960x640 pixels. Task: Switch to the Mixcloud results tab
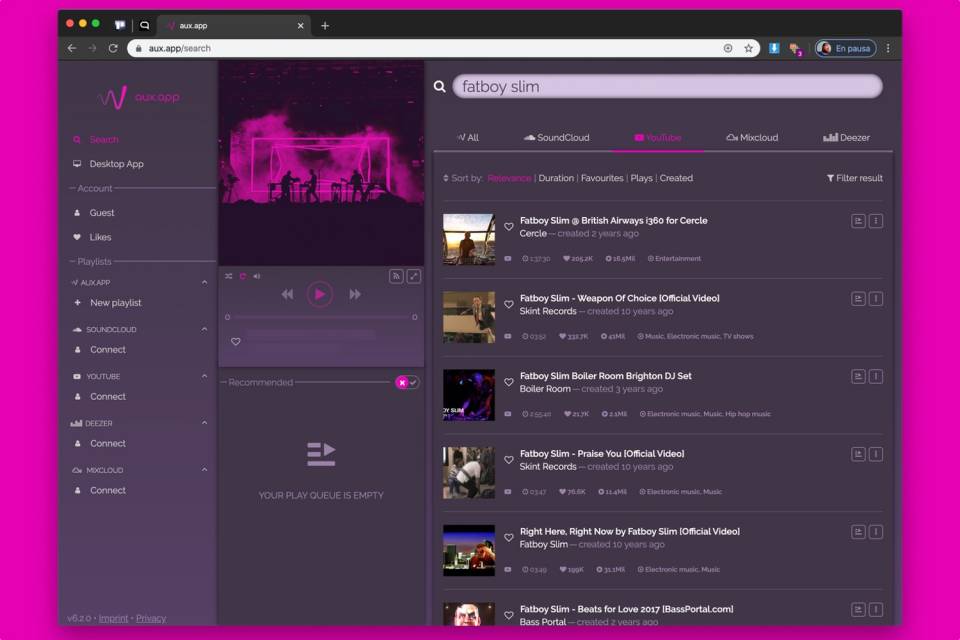tap(752, 138)
